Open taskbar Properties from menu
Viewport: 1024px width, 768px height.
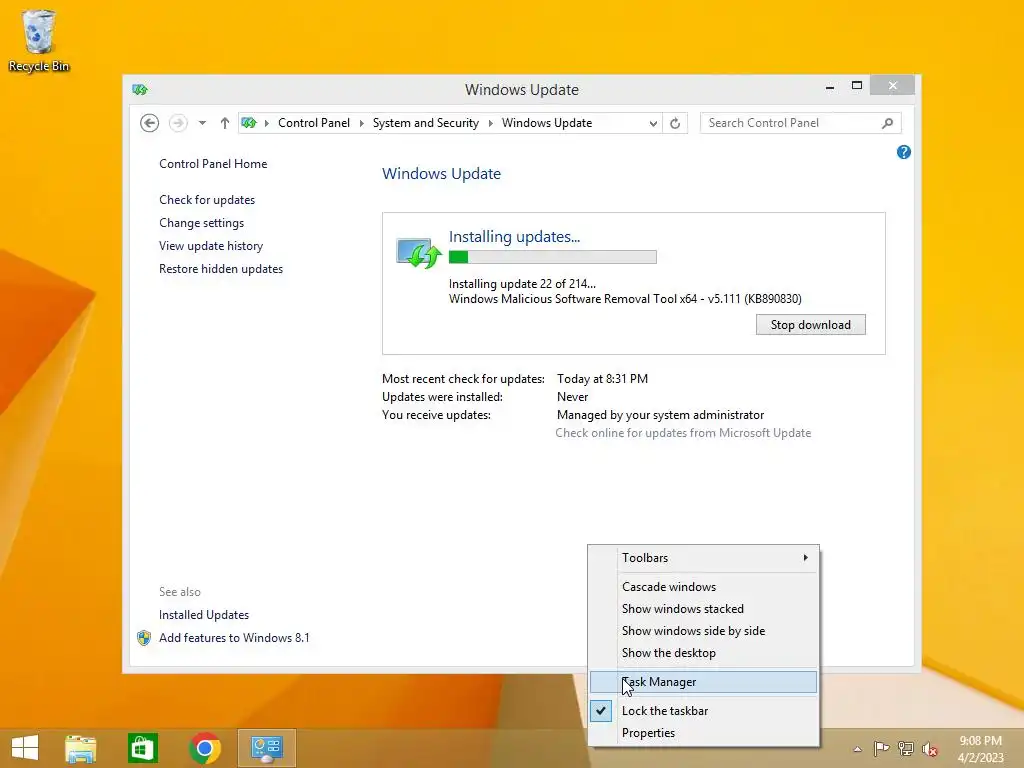coord(703,733)
